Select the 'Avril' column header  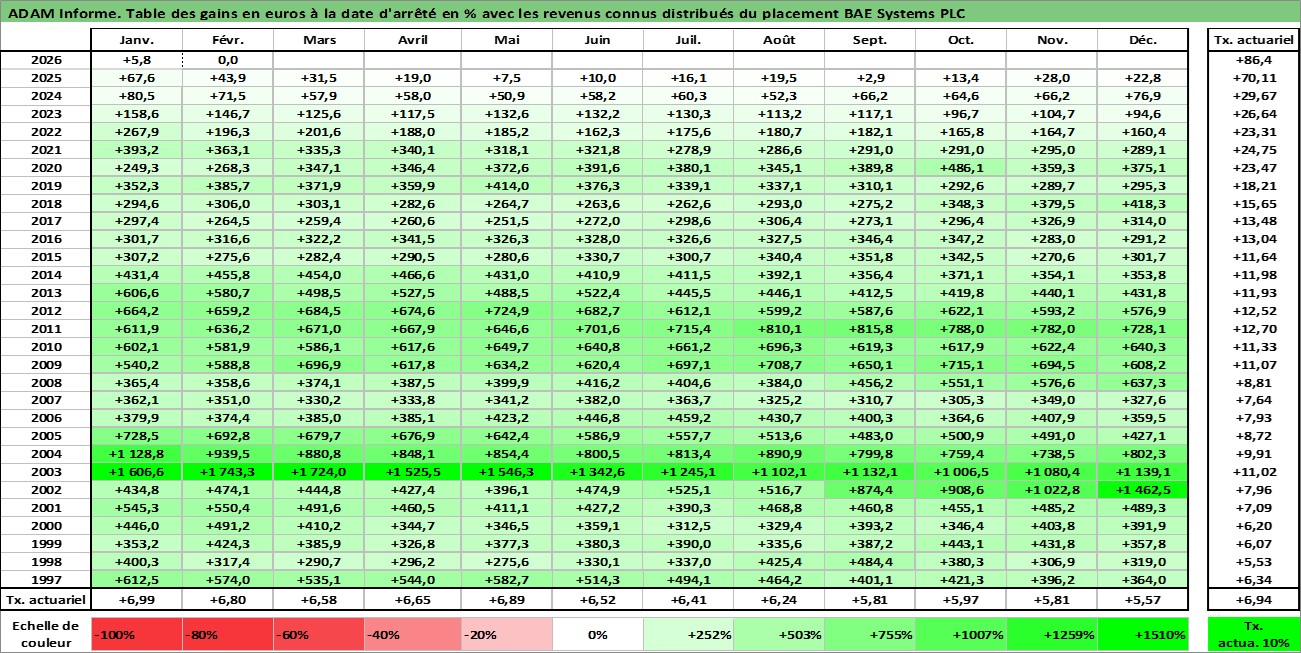click(x=411, y=40)
